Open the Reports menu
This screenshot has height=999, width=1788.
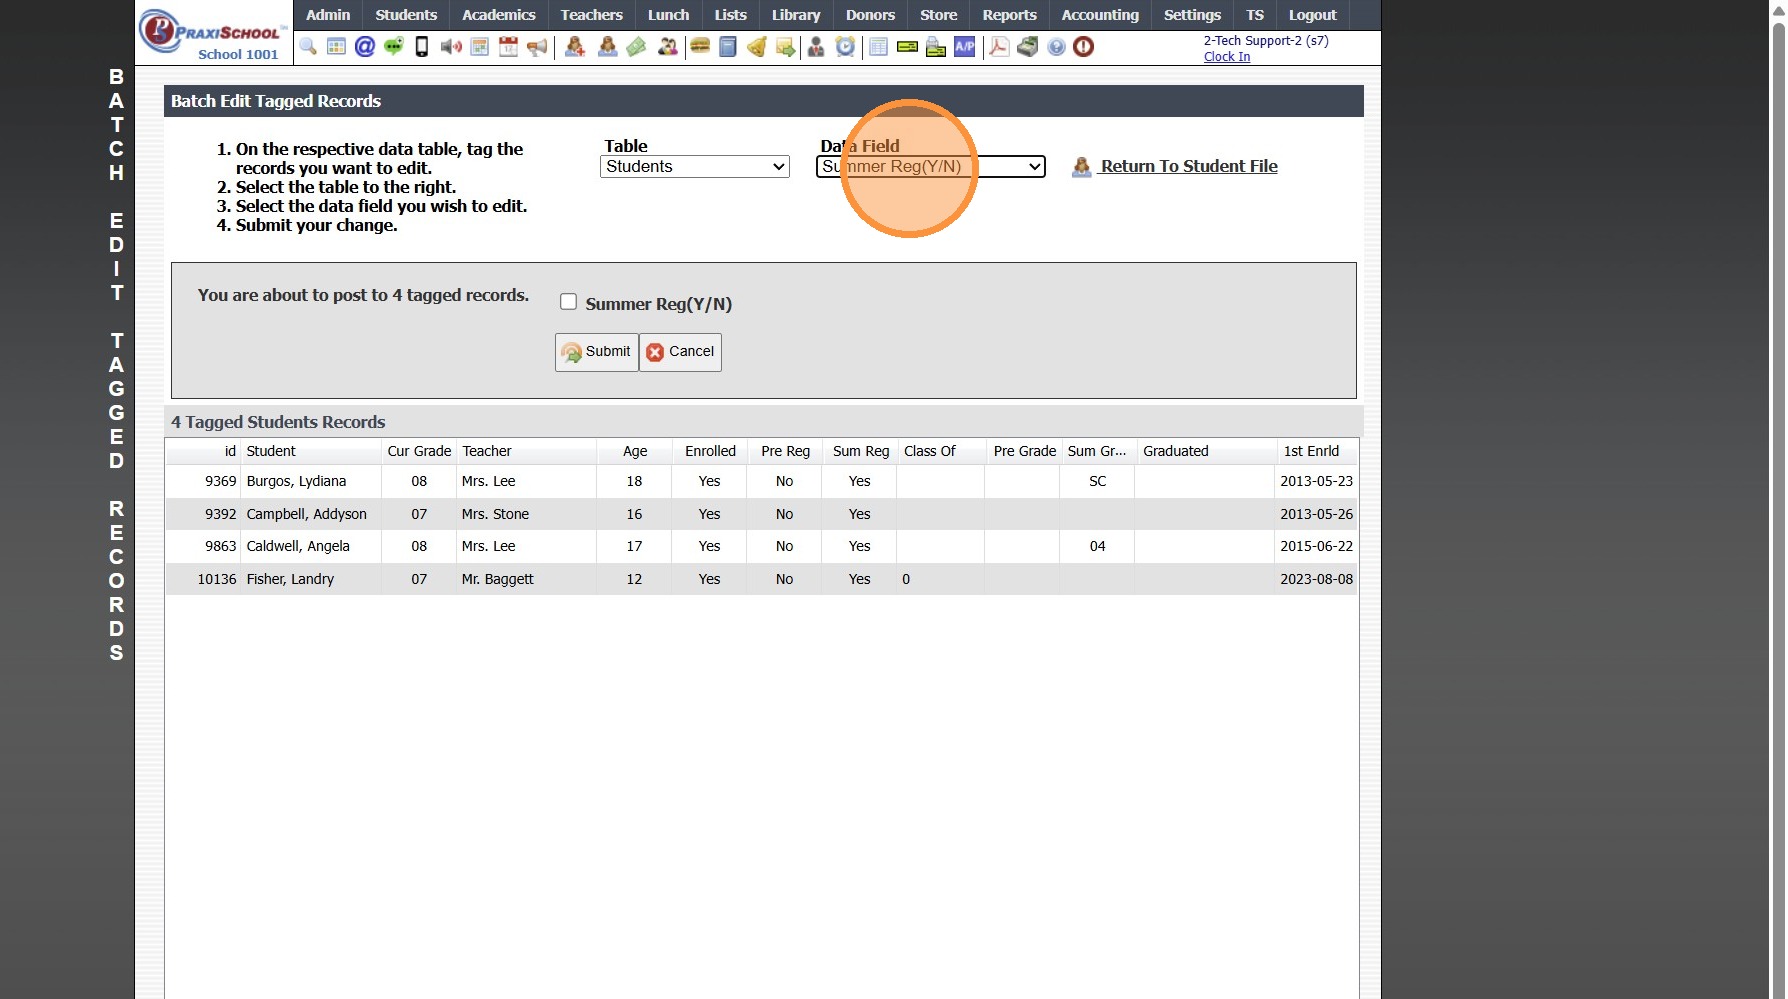(x=1009, y=15)
